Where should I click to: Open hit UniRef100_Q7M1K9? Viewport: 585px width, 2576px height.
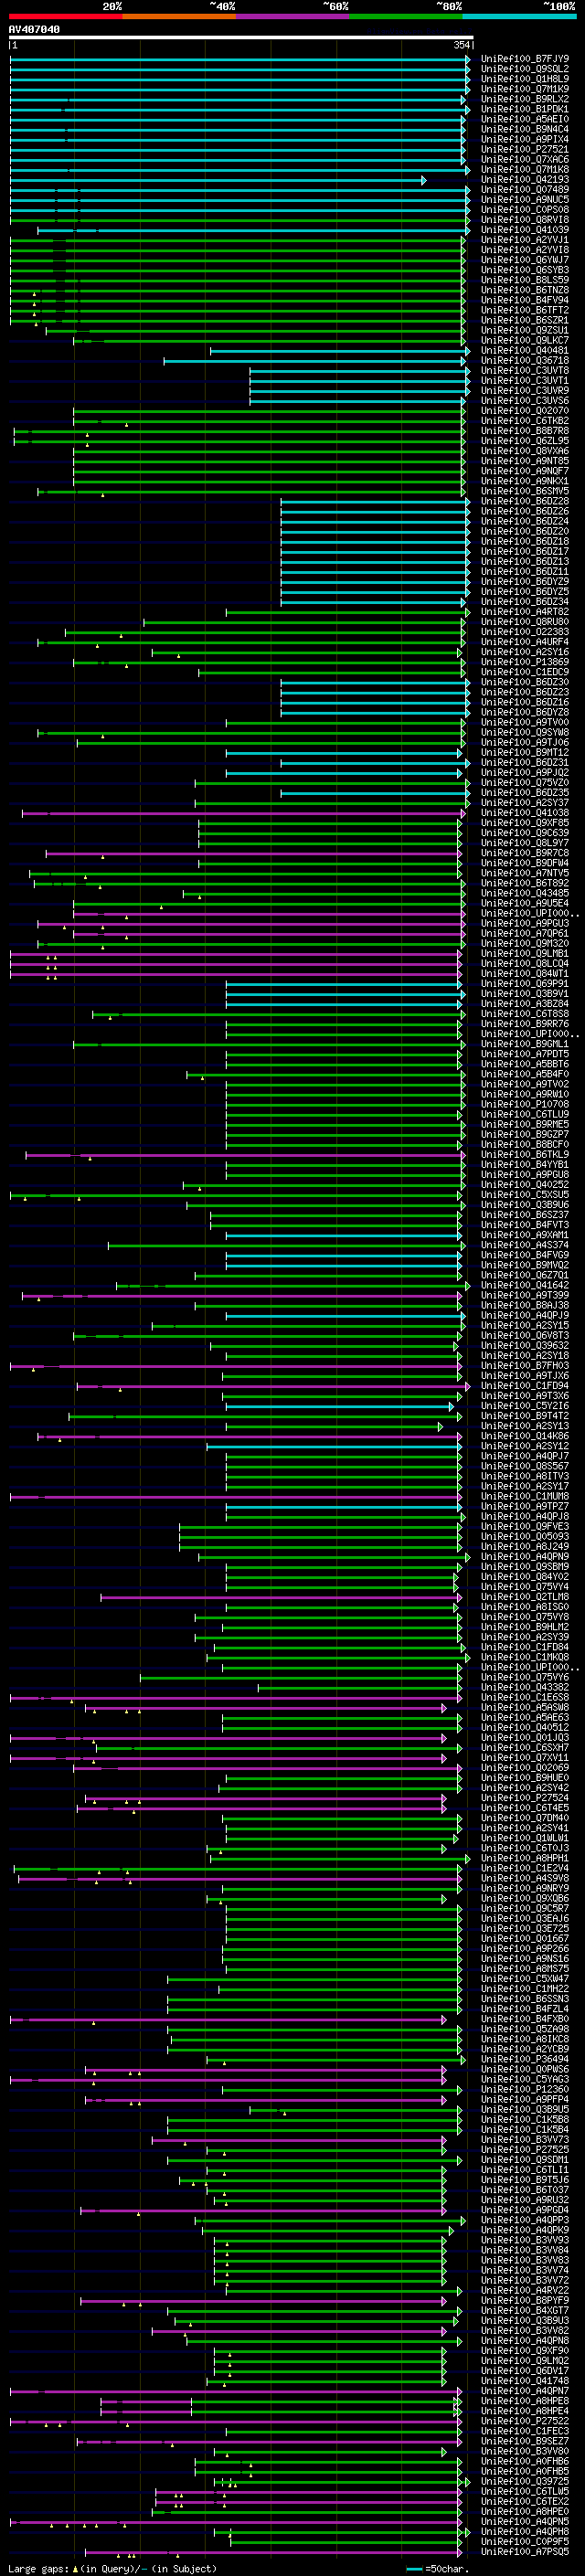524,89
